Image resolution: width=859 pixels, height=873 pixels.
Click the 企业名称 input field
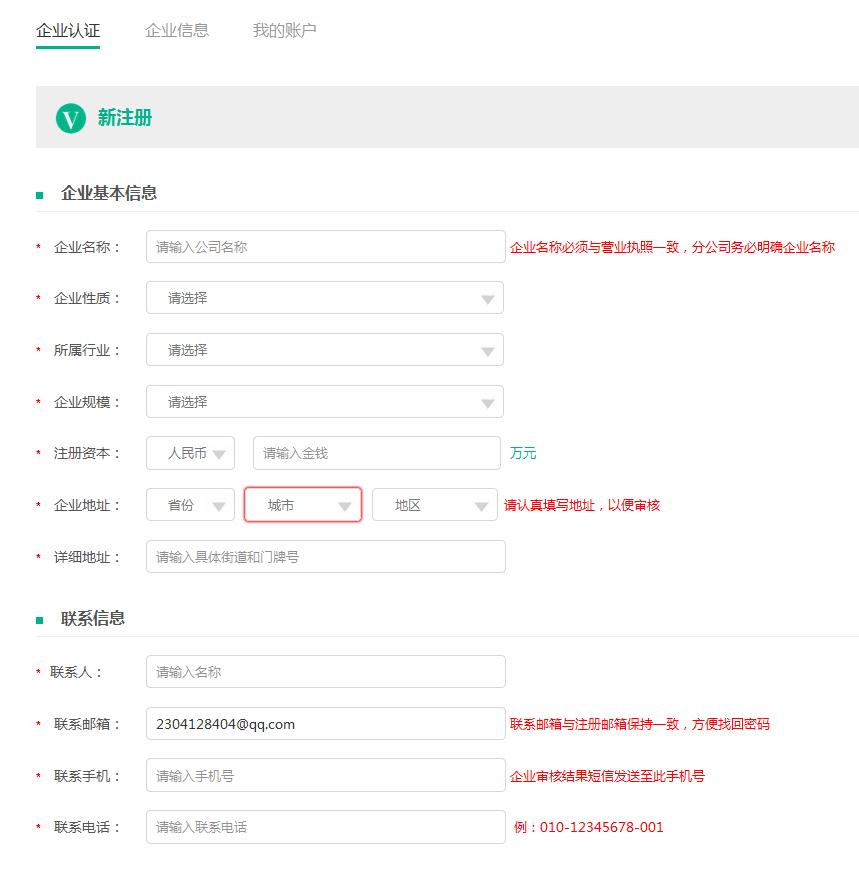(x=326, y=247)
